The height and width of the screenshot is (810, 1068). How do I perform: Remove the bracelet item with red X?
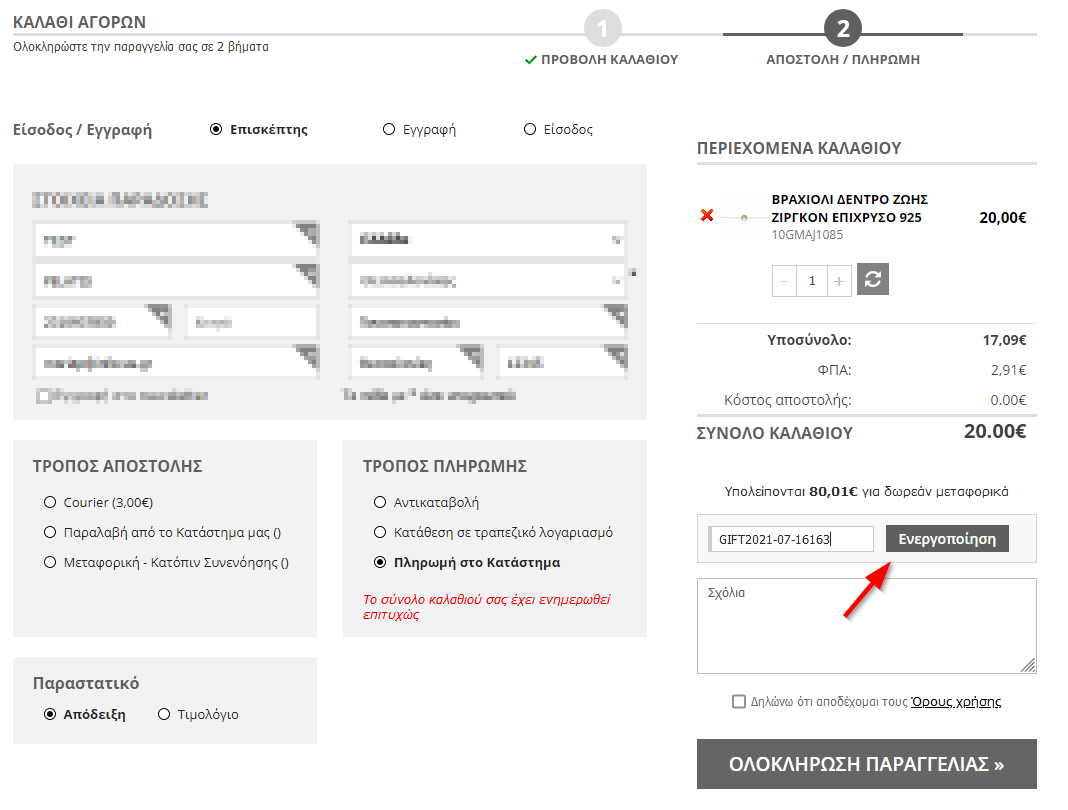click(x=707, y=216)
